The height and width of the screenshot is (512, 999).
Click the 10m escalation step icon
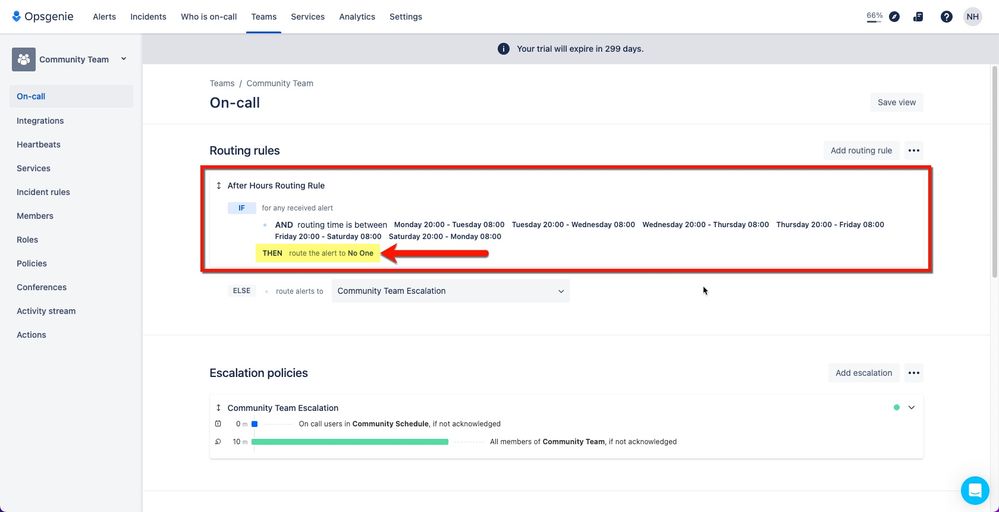click(219, 441)
